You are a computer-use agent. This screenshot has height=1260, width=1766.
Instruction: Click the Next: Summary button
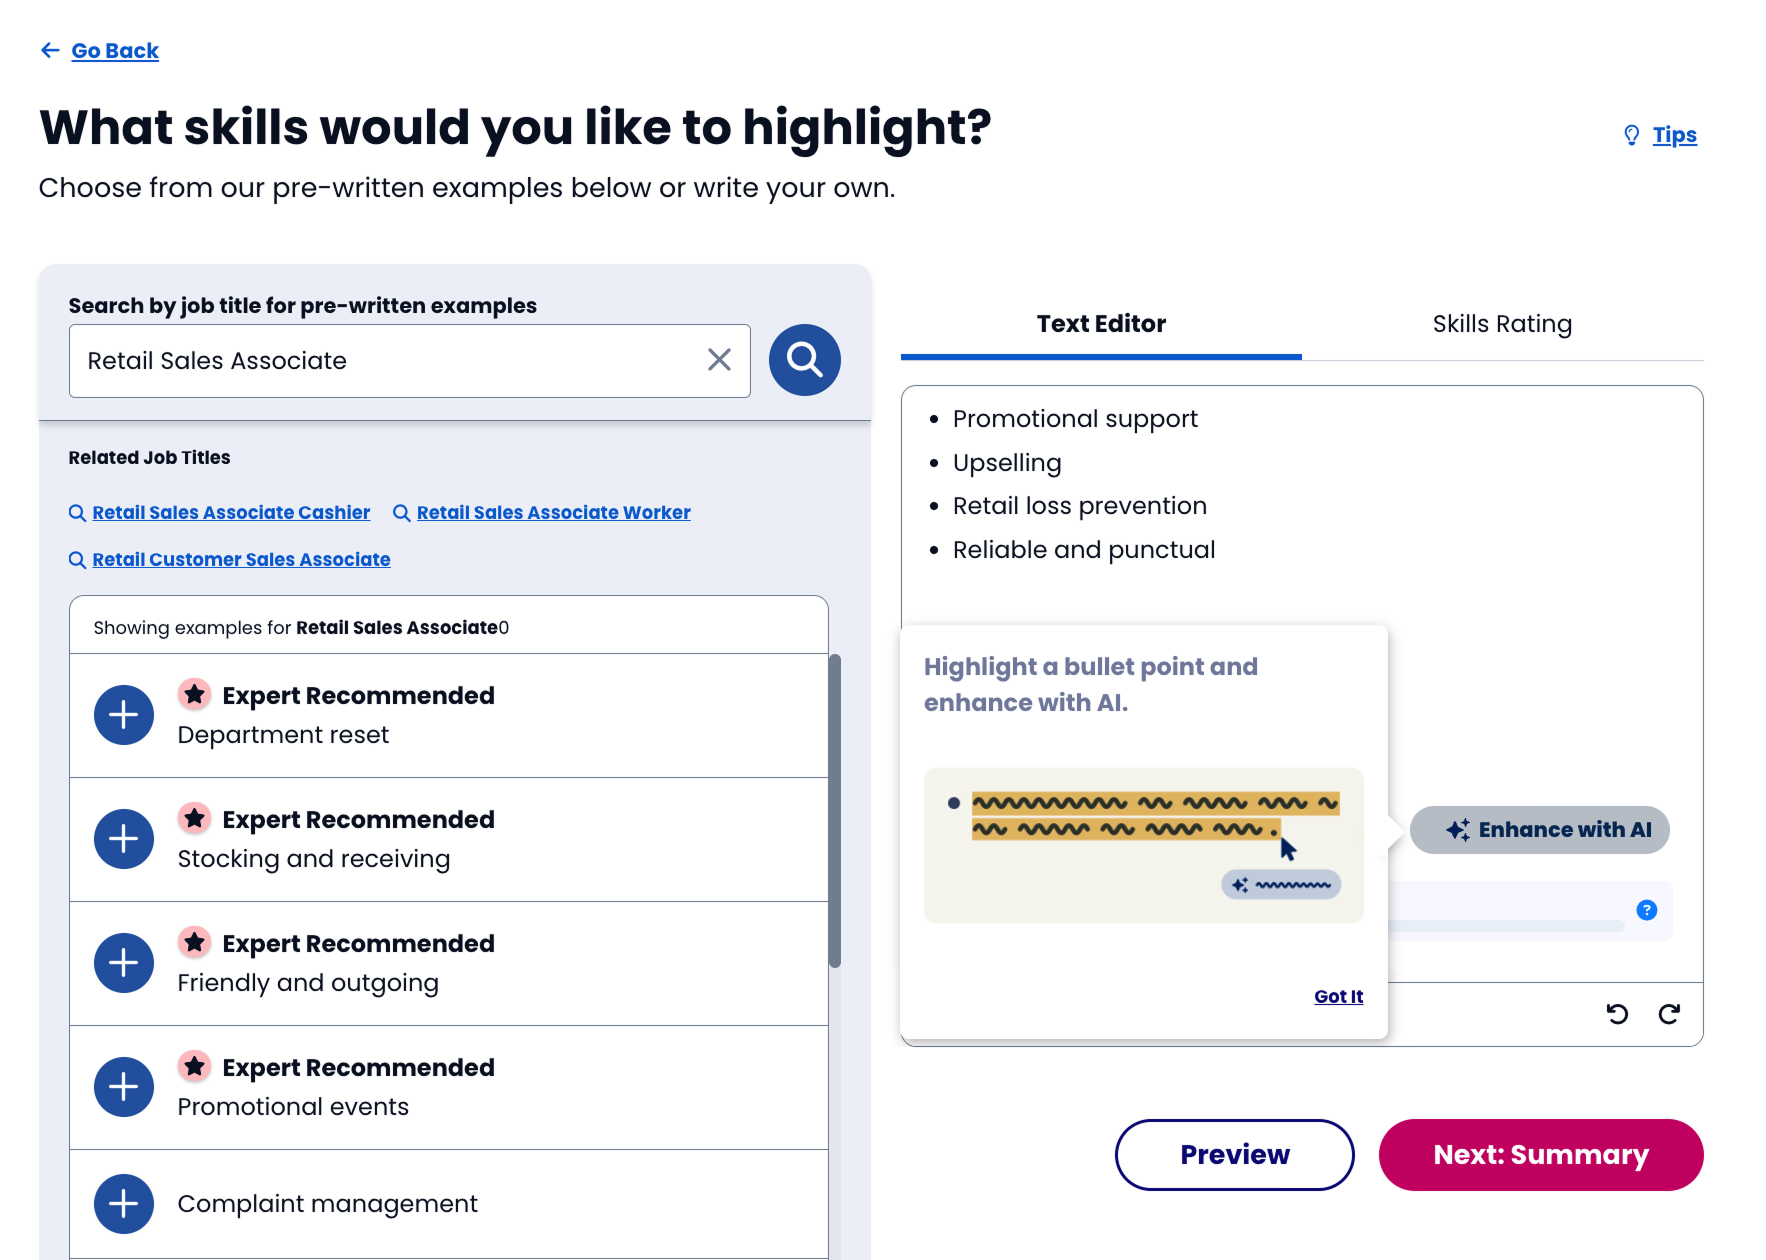(x=1540, y=1155)
